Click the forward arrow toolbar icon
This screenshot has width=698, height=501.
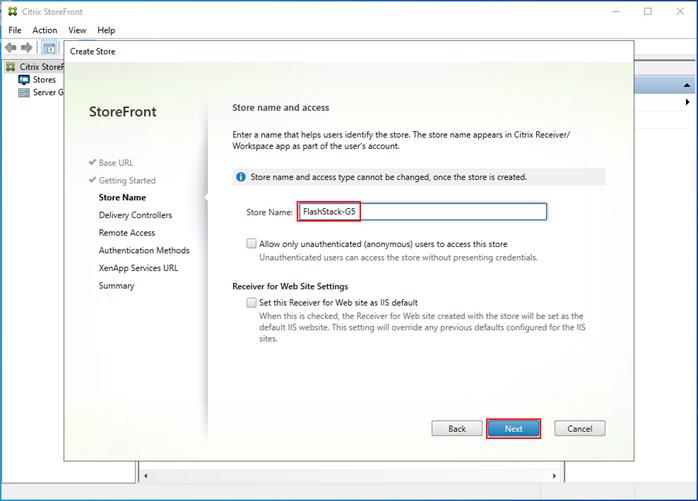[x=27, y=48]
